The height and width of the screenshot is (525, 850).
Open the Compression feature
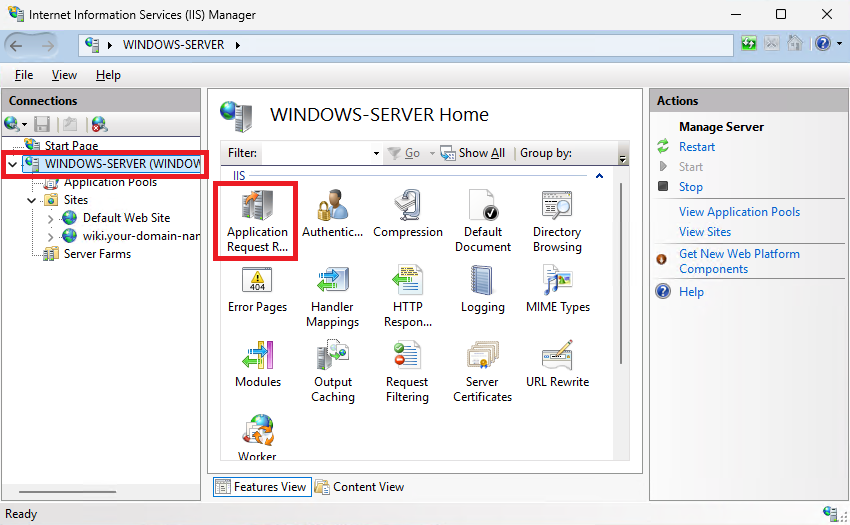click(408, 214)
